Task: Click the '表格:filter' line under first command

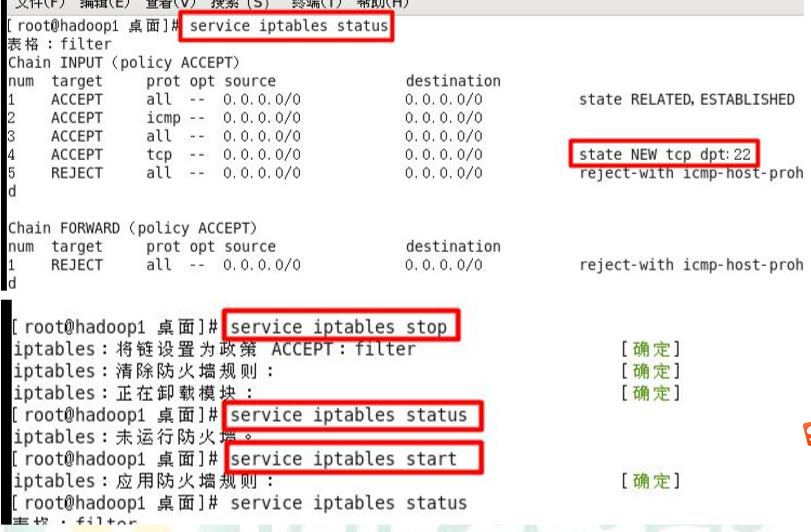Action: tap(59, 44)
